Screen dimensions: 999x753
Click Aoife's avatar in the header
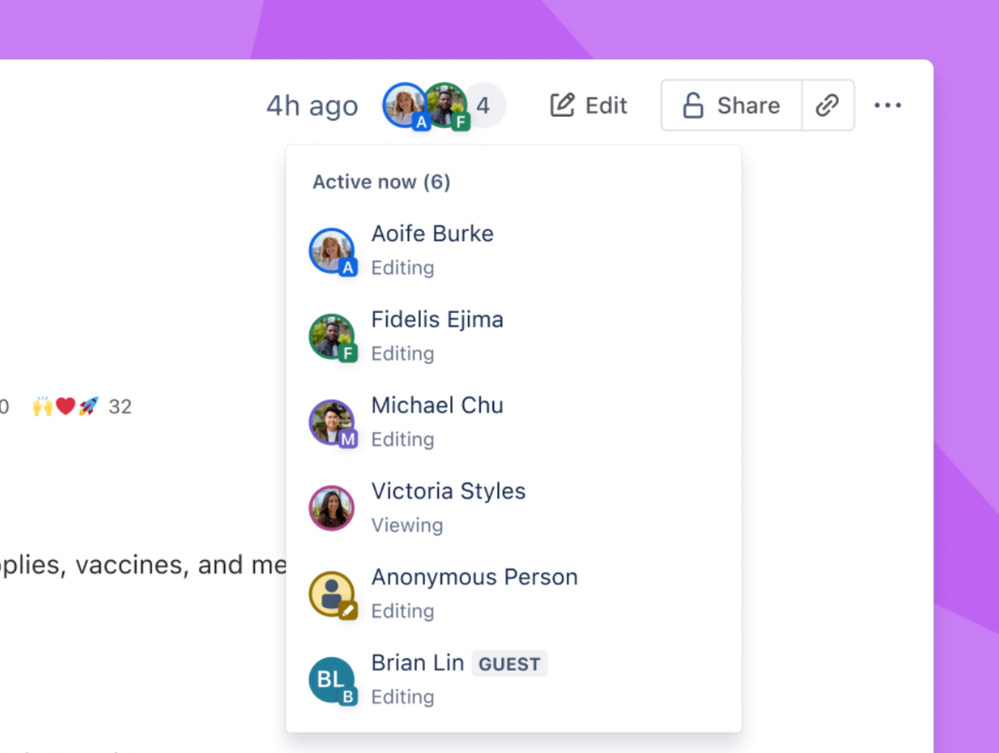(405, 105)
